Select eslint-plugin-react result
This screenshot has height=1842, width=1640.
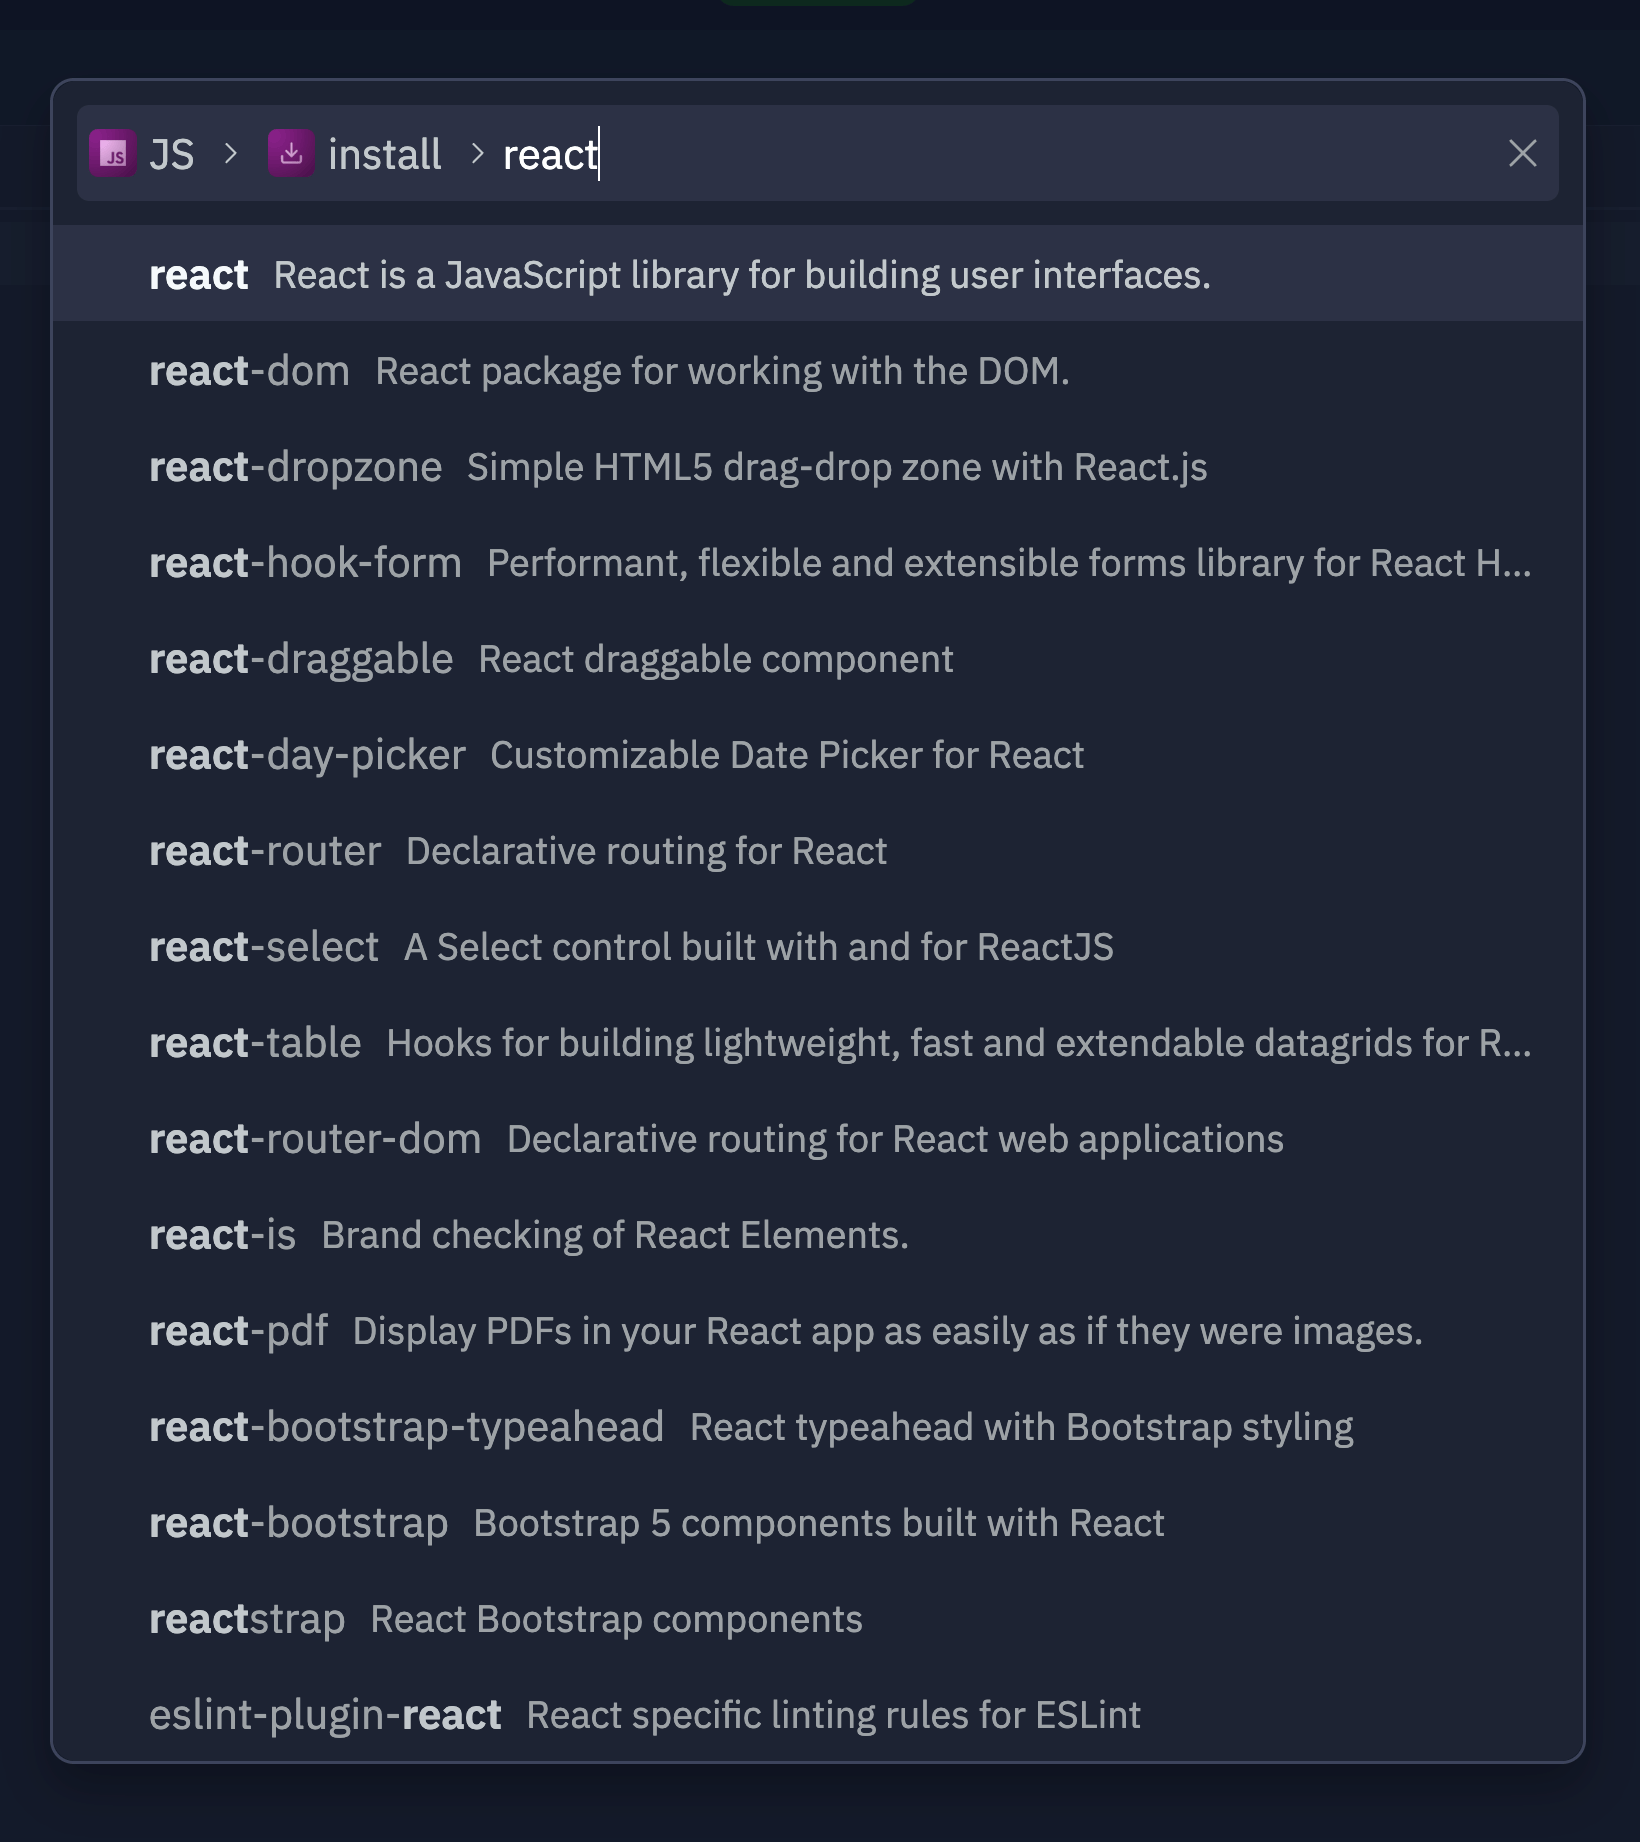pos(818,1714)
